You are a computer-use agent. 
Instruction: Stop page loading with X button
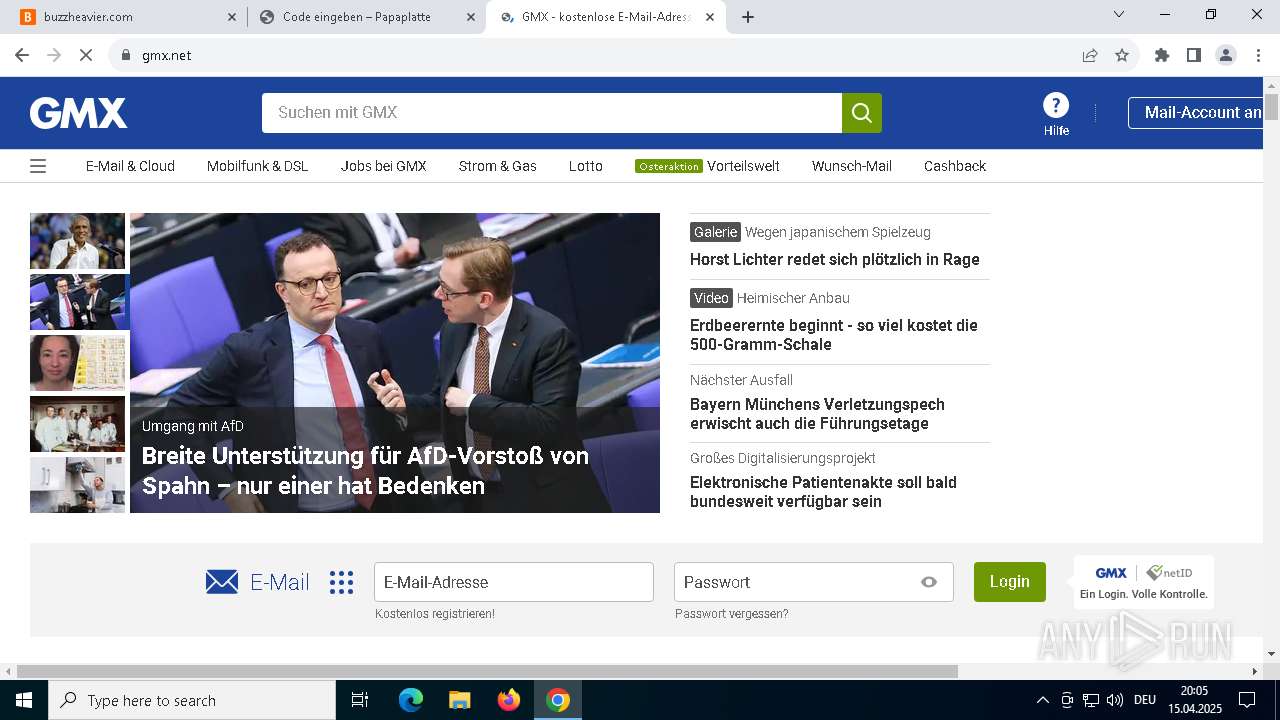coord(86,55)
